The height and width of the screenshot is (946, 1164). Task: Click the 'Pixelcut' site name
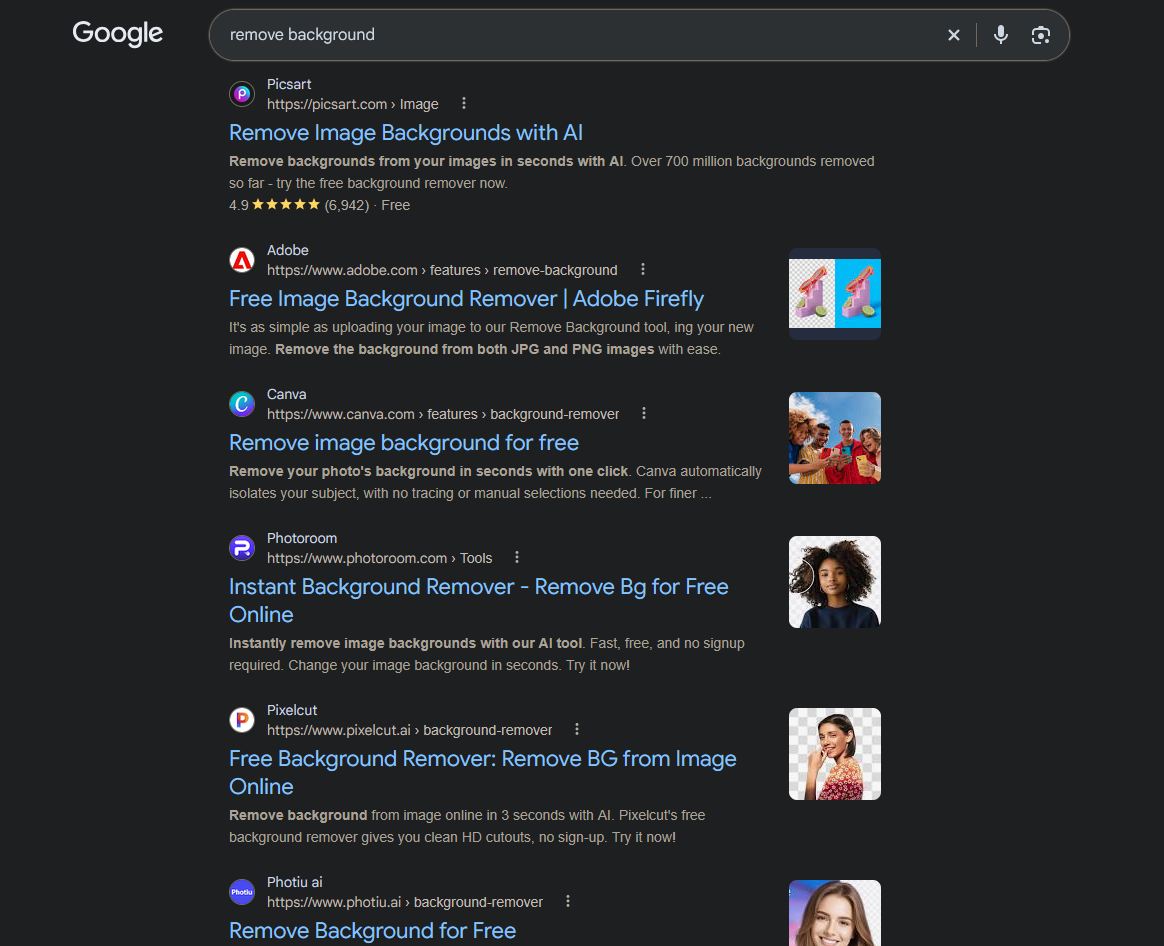292,710
